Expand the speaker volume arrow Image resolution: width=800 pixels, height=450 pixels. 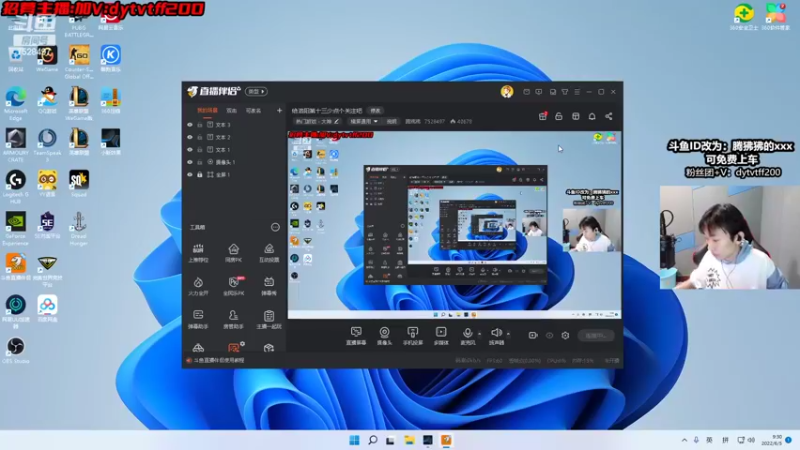point(508,334)
